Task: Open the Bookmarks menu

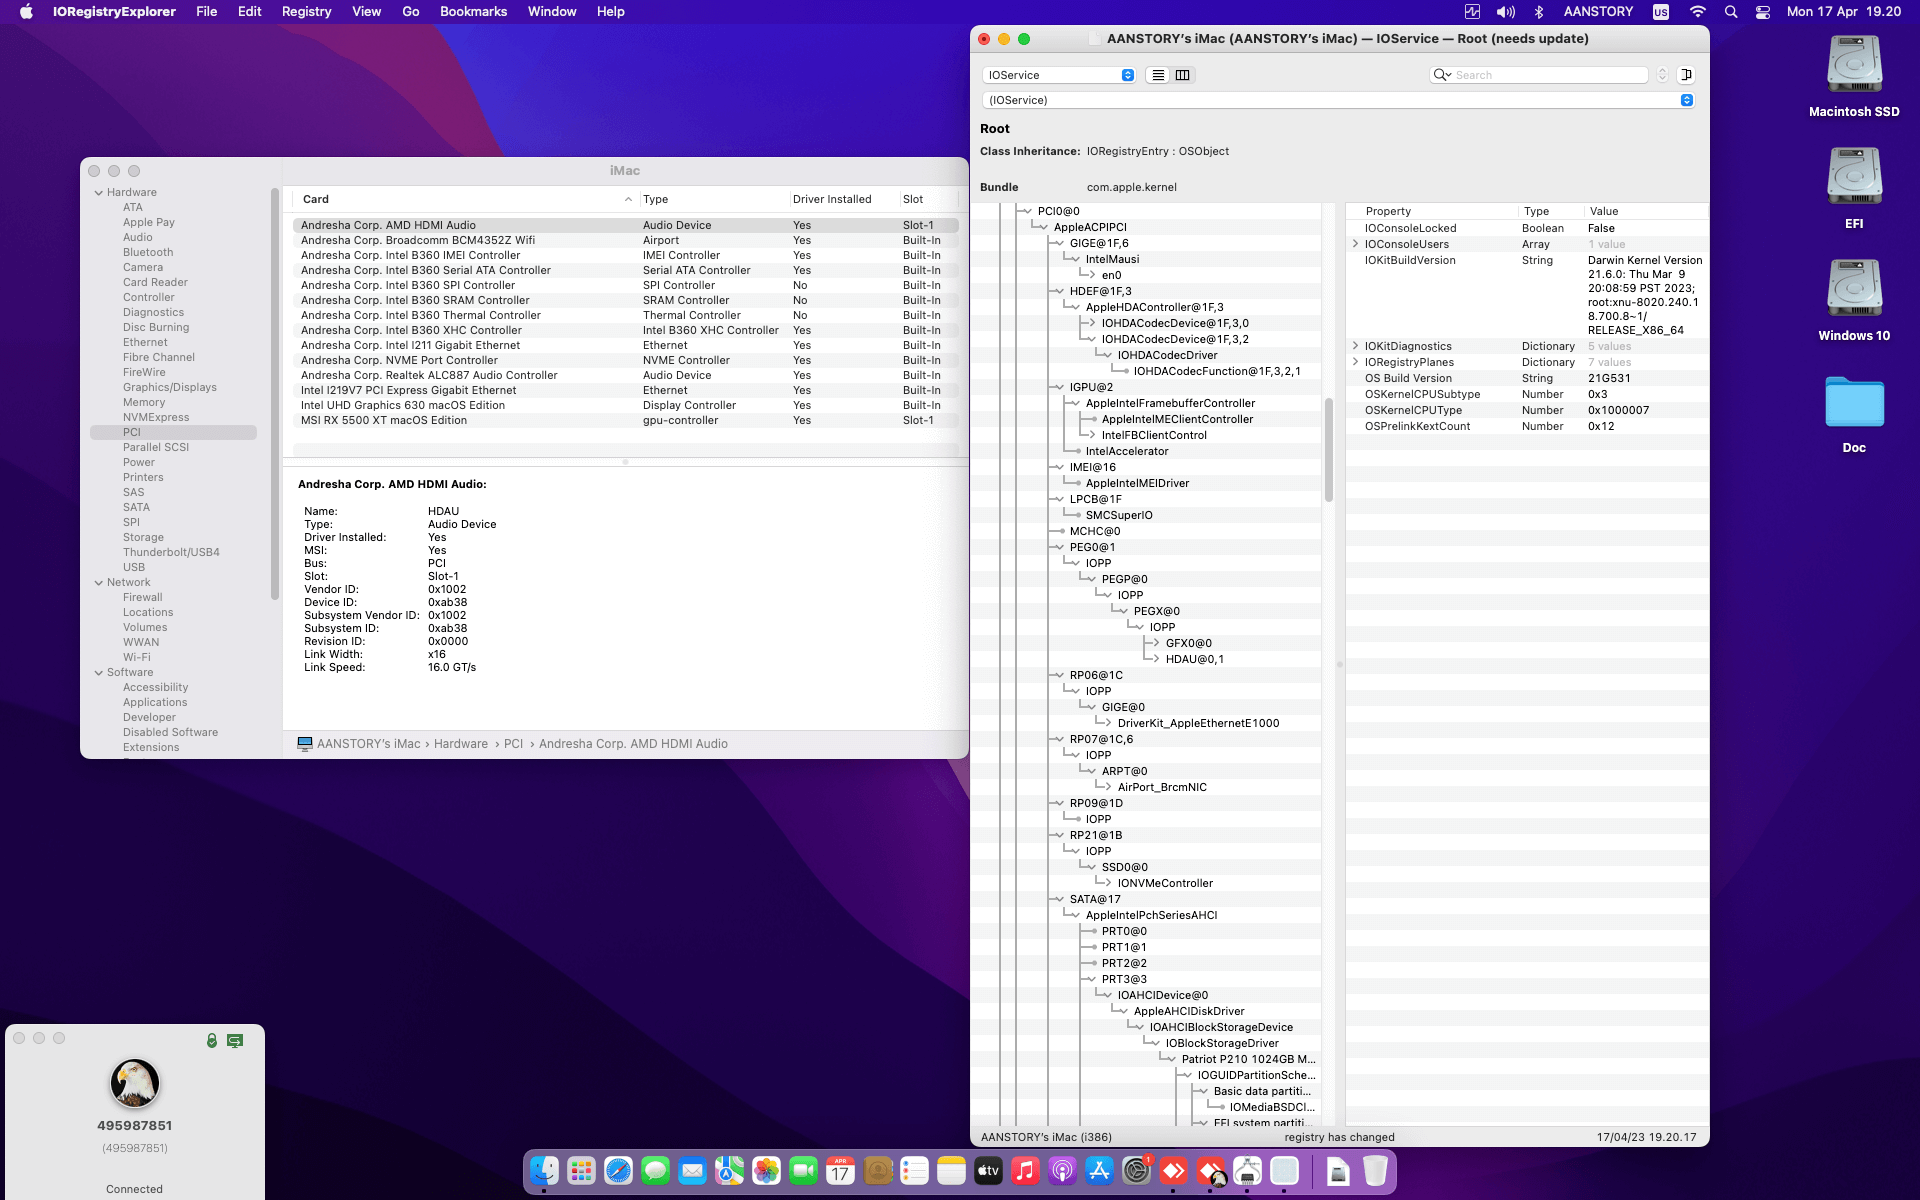Action: coord(473,12)
